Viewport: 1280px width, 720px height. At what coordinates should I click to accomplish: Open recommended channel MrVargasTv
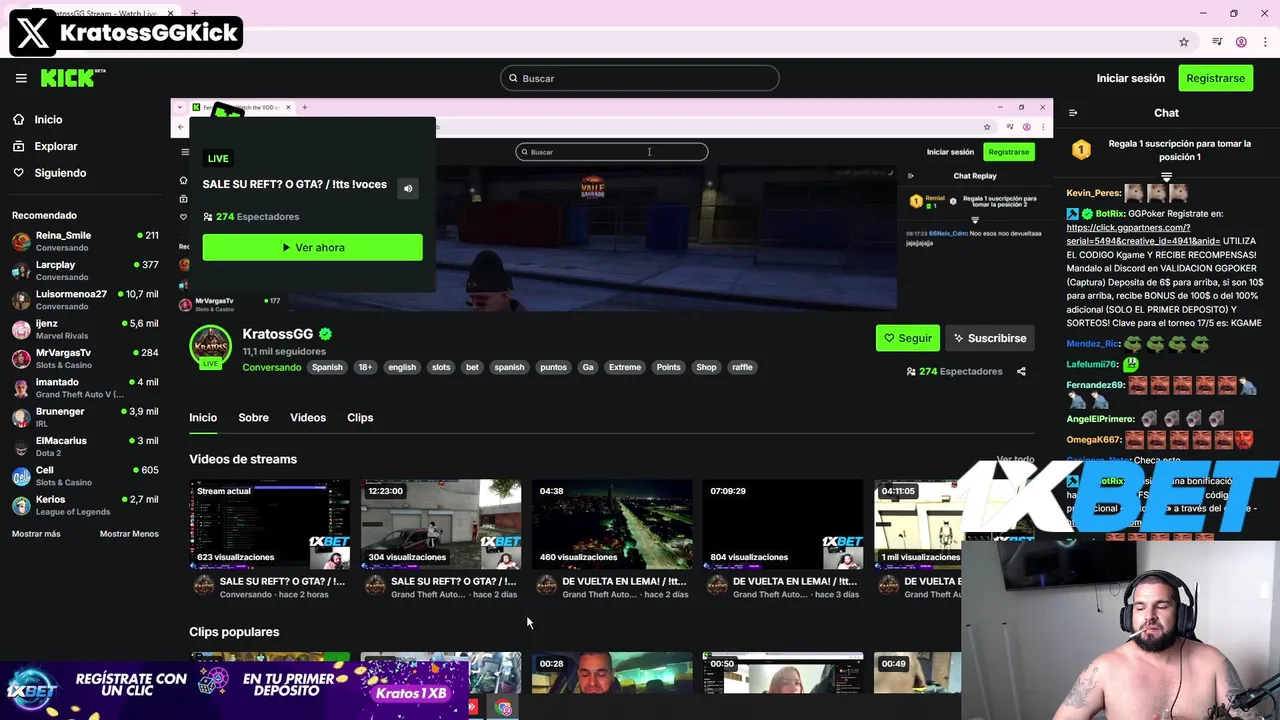click(85, 358)
